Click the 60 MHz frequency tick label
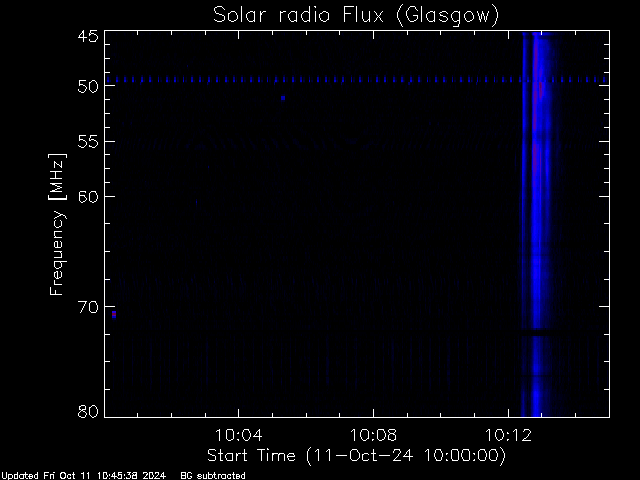Screen dimensions: 640x480 tap(88, 196)
